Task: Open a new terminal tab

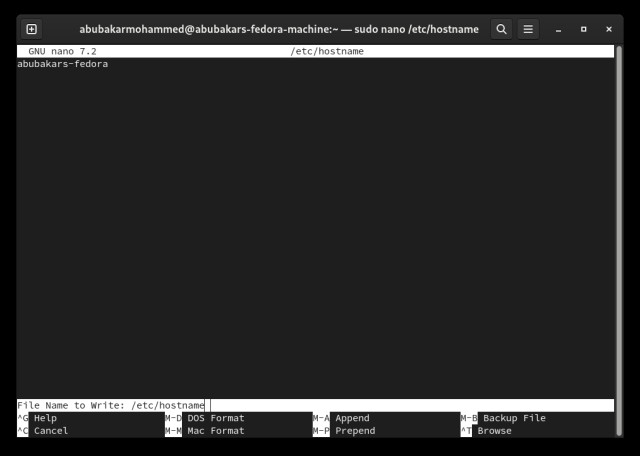Action: 31,29
